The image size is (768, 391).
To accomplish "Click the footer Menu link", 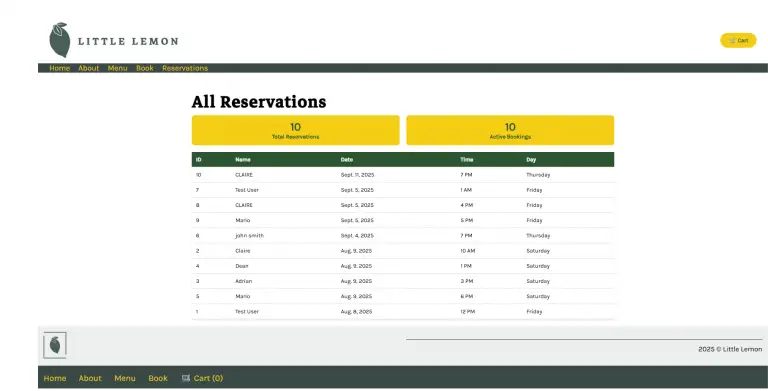I will click(x=125, y=378).
